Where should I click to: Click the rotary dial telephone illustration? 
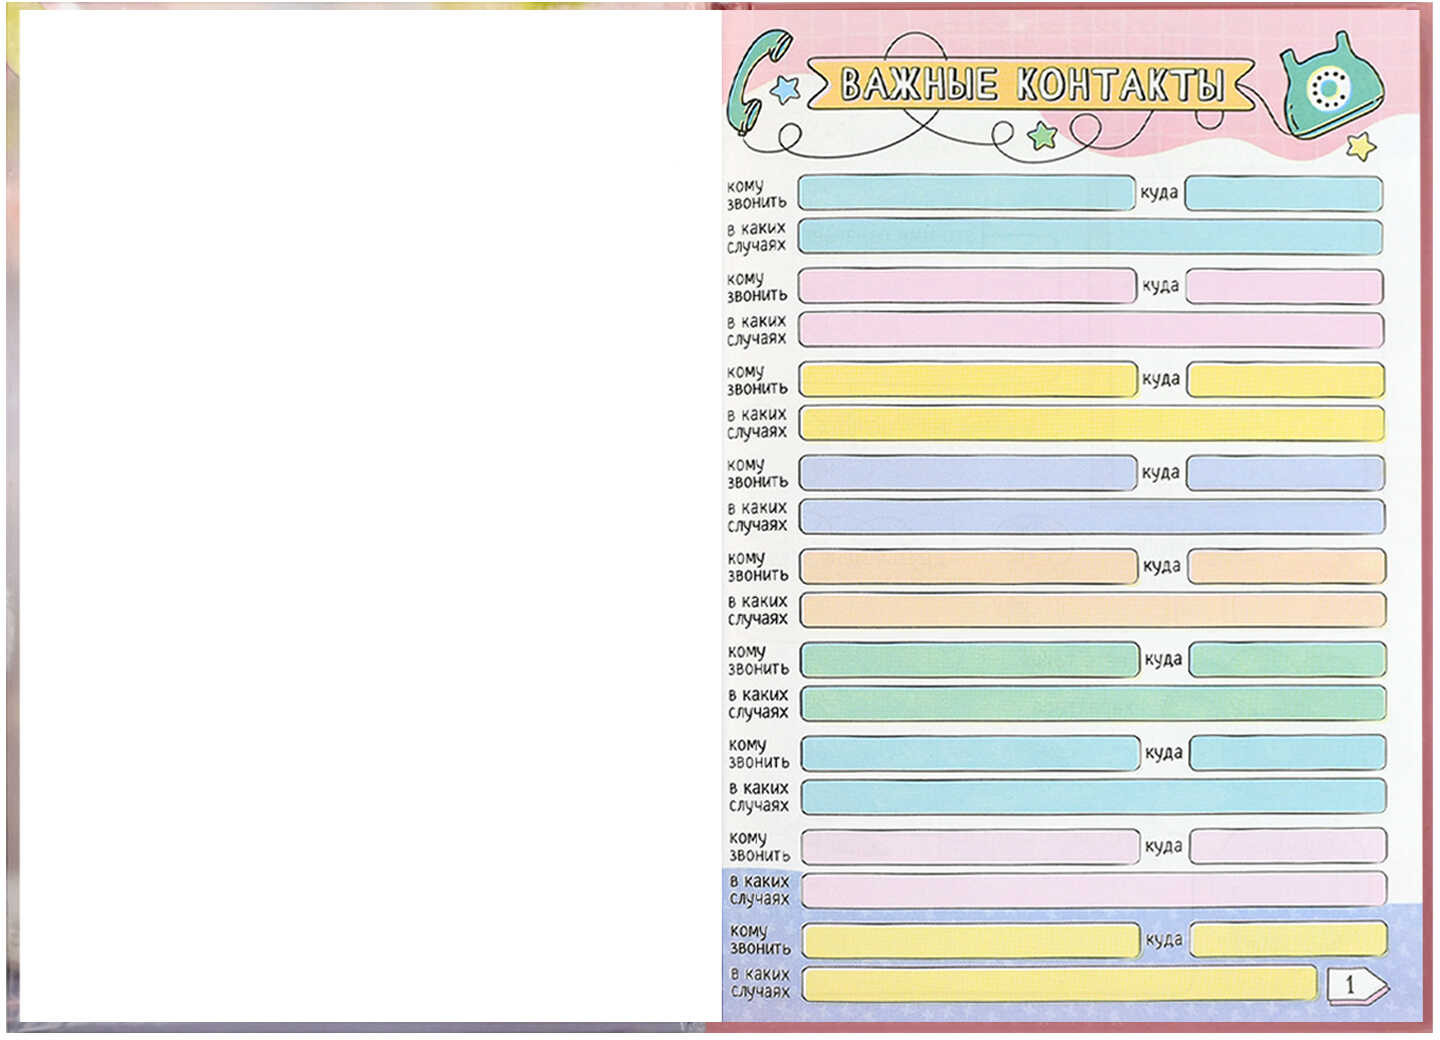click(x=1330, y=88)
